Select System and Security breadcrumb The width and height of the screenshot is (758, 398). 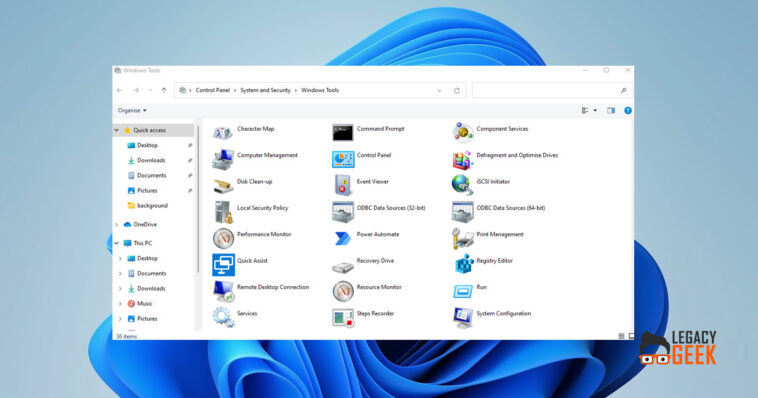click(265, 90)
